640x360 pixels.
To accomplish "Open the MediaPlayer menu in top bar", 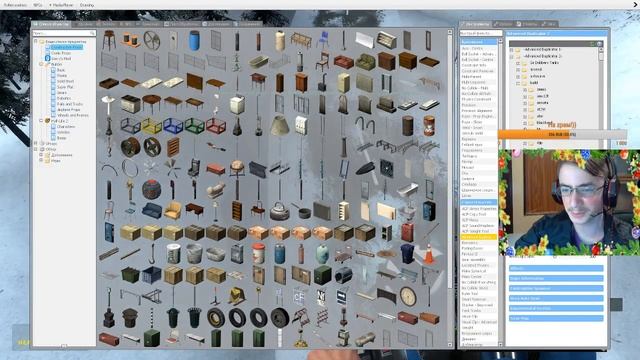I will coord(62,5).
